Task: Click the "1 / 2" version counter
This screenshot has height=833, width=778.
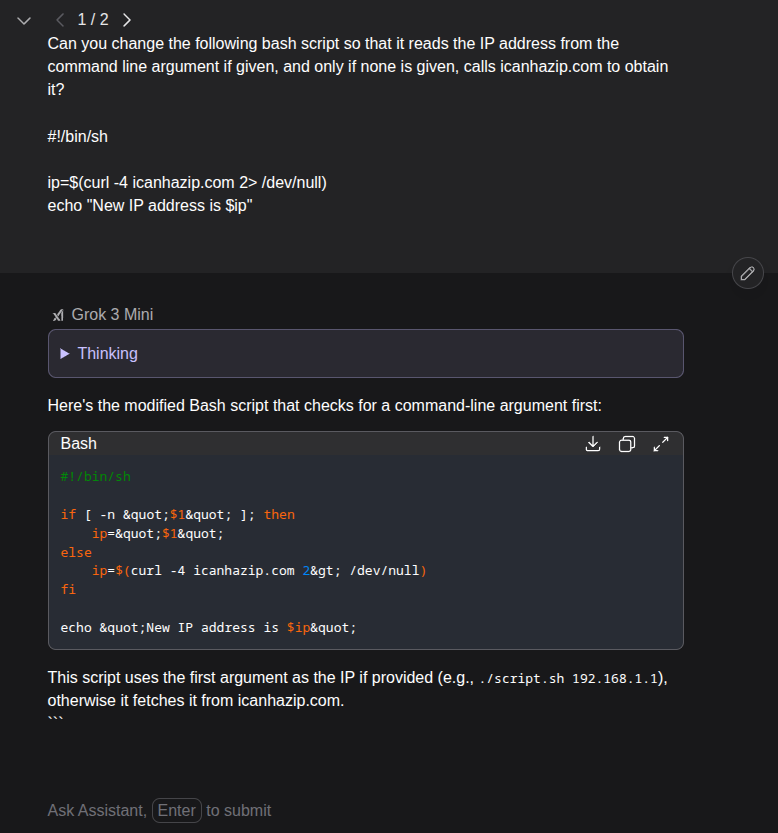Action: [93, 20]
